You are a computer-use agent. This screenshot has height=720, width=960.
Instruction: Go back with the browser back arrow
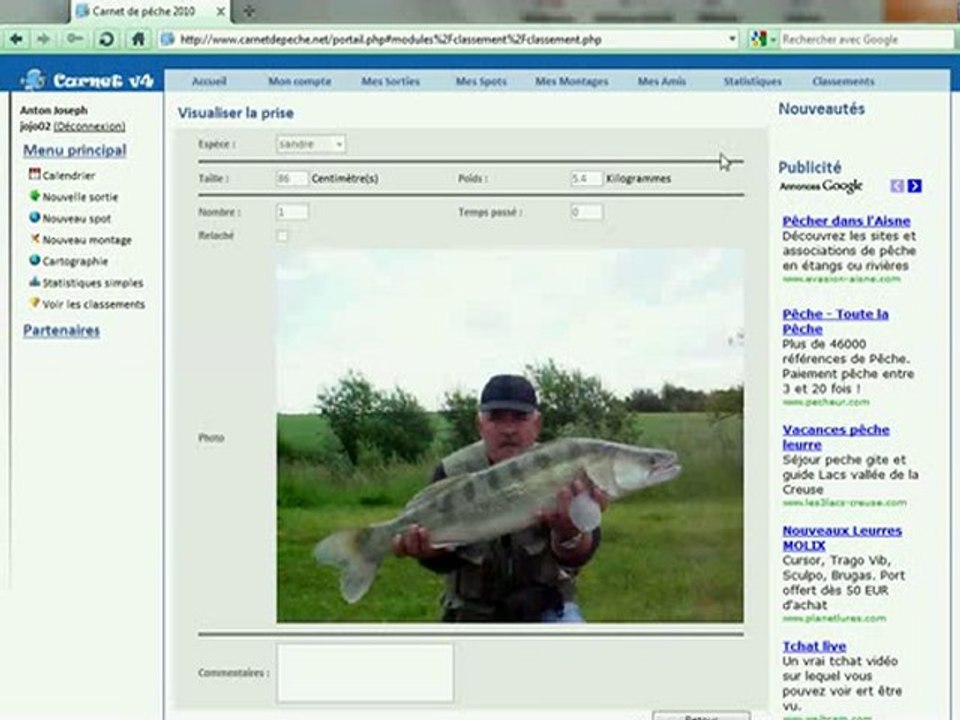tap(17, 40)
